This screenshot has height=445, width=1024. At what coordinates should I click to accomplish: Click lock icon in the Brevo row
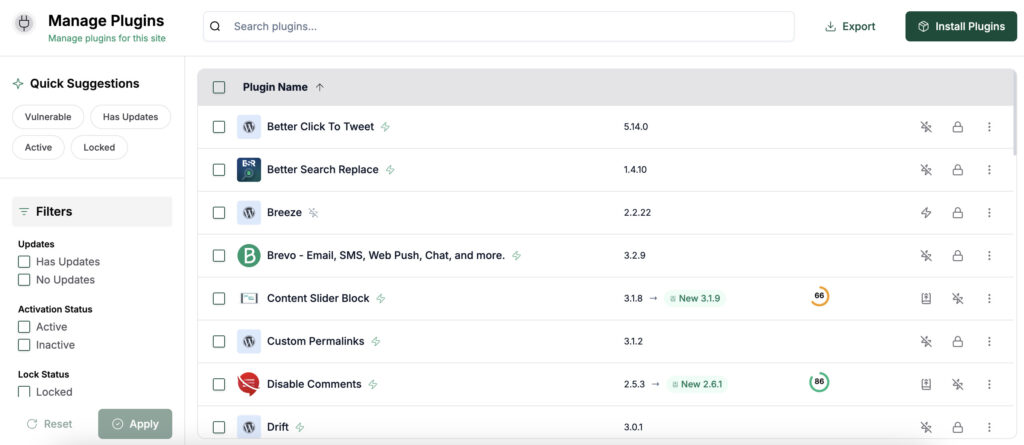(x=957, y=255)
